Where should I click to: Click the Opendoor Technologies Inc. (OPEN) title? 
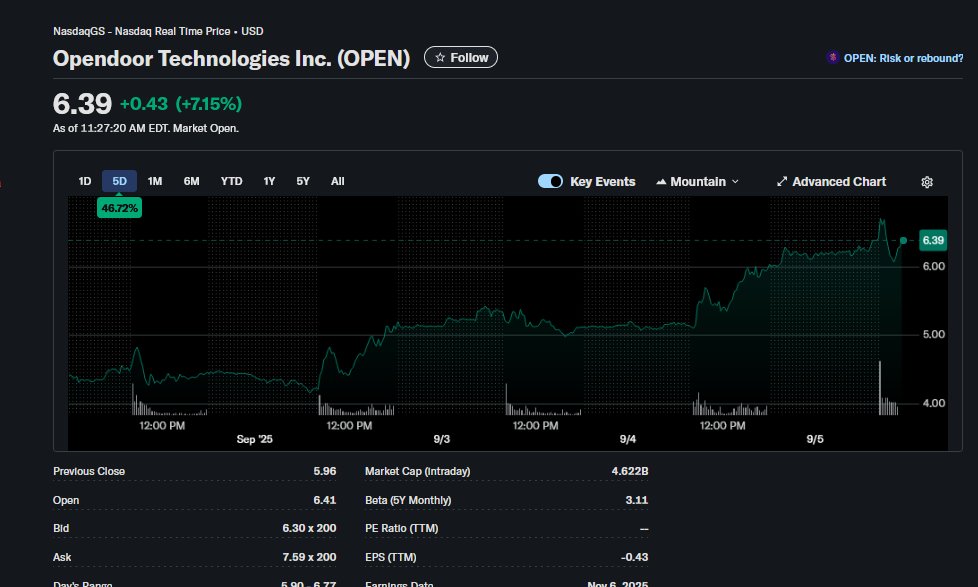point(231,58)
